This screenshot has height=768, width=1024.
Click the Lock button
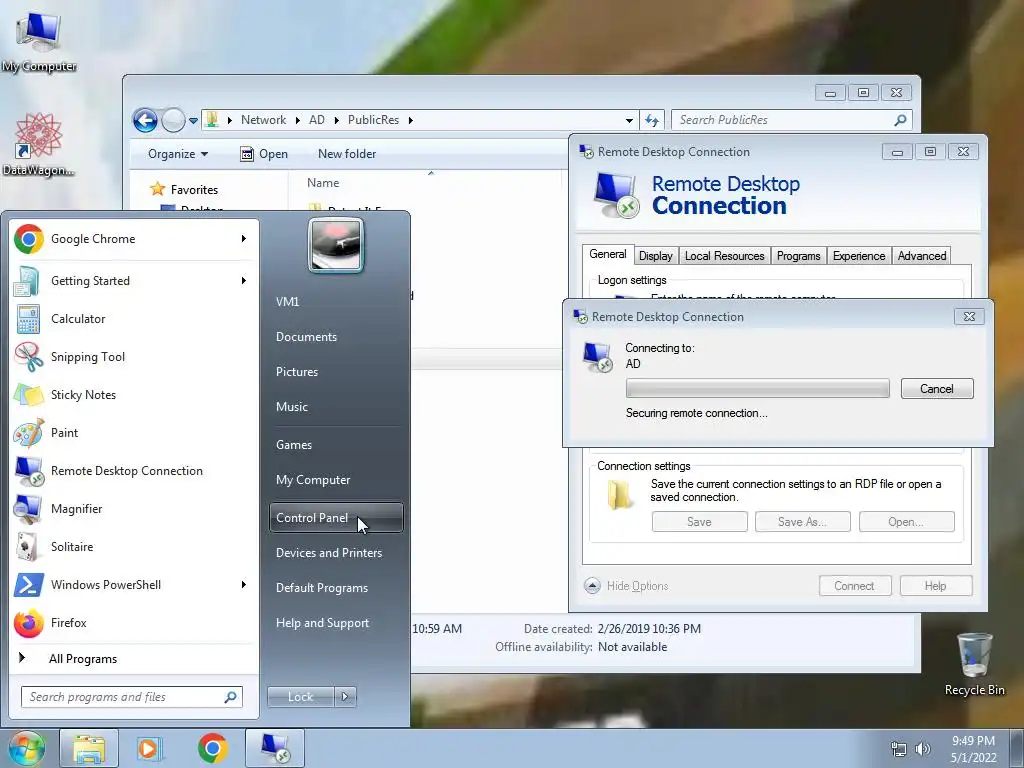pos(300,697)
